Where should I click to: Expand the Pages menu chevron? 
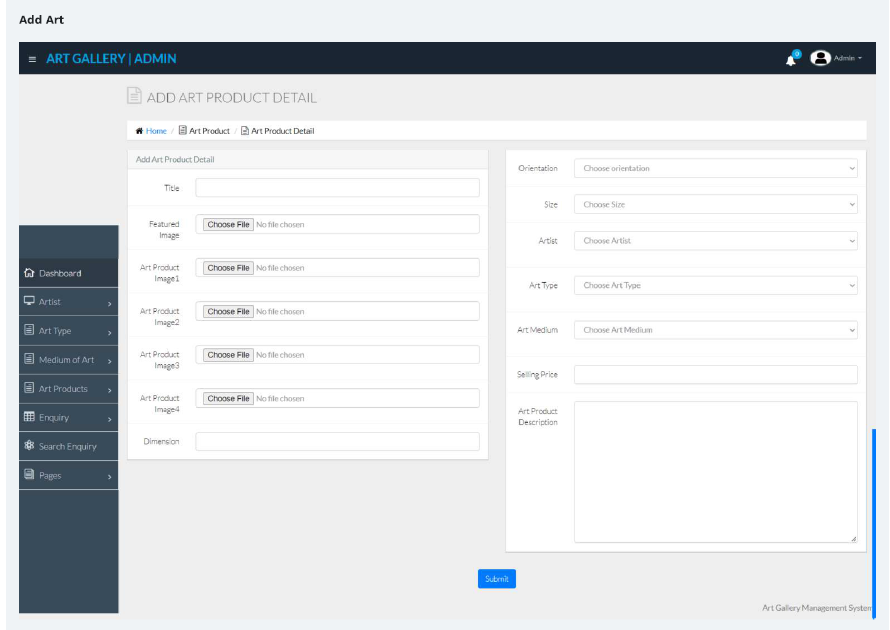pos(110,477)
